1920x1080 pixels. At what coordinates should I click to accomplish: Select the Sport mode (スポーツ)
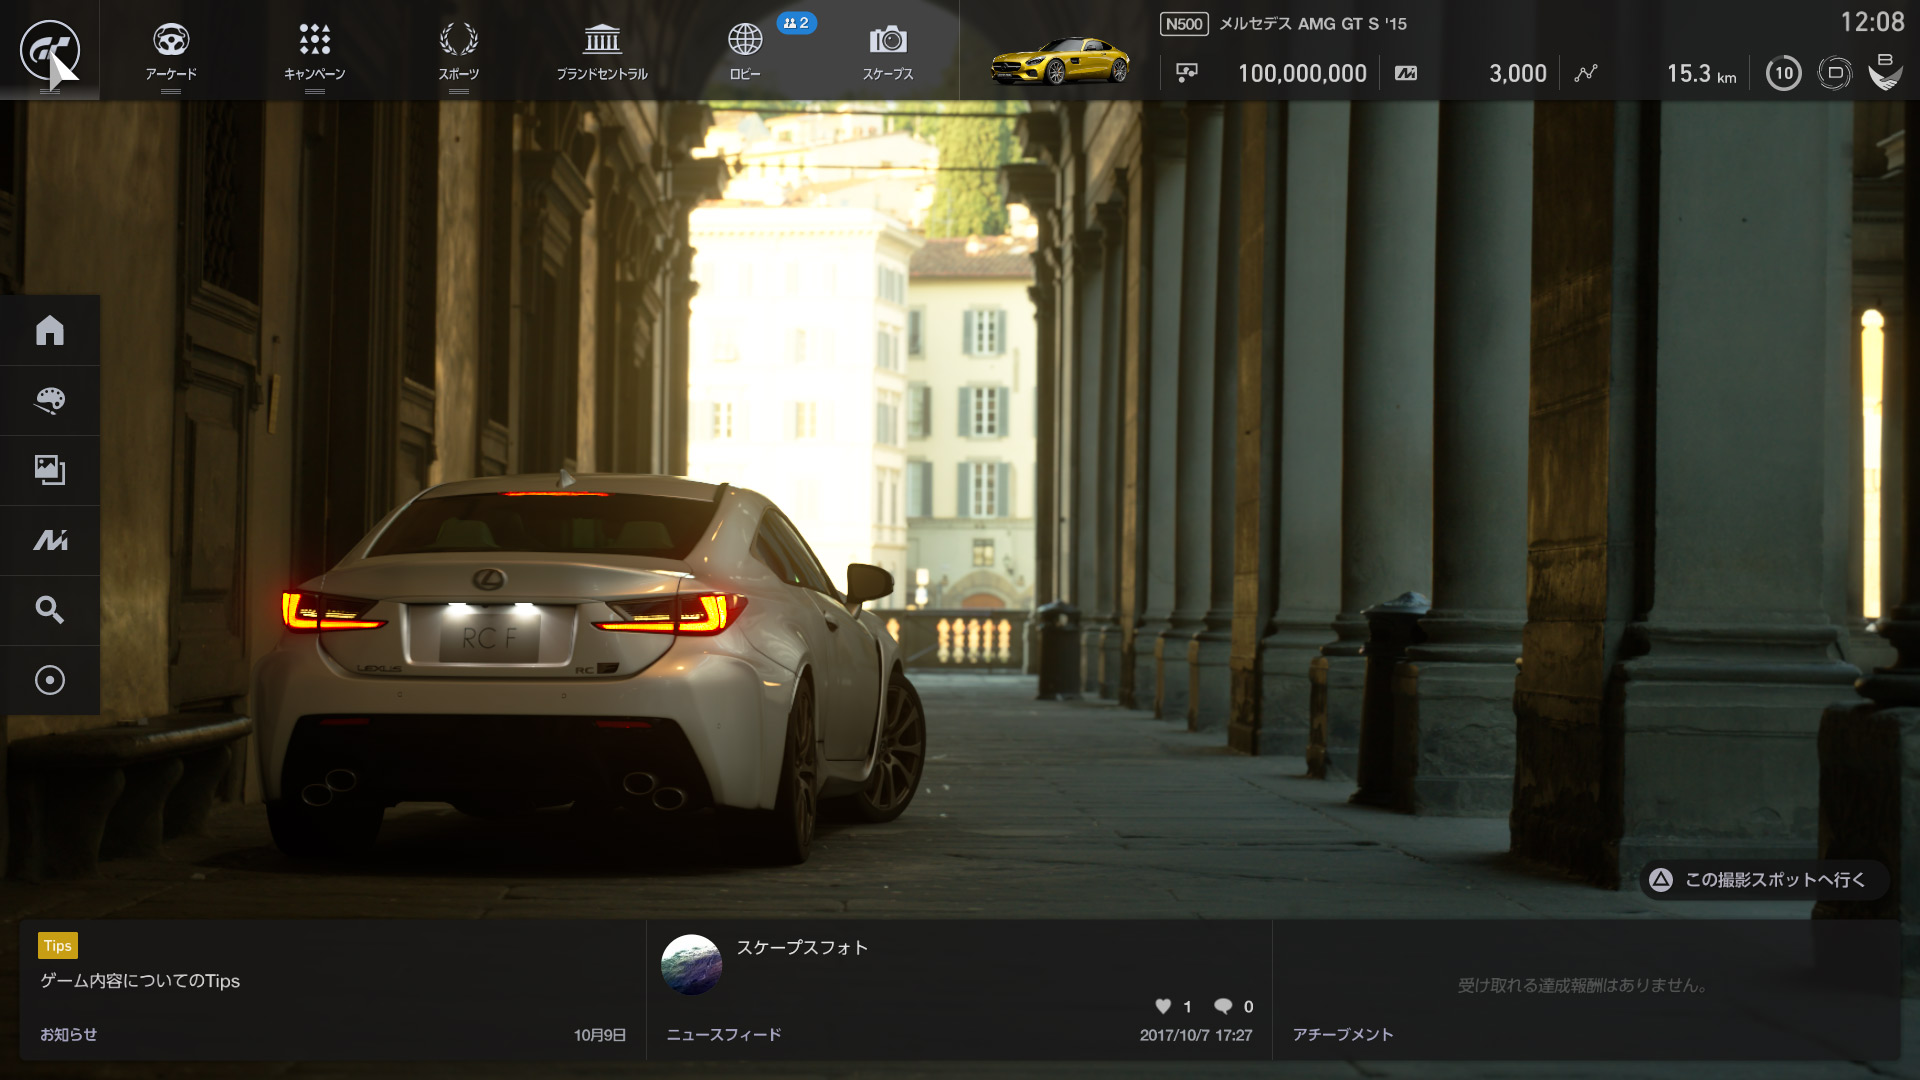(x=458, y=51)
